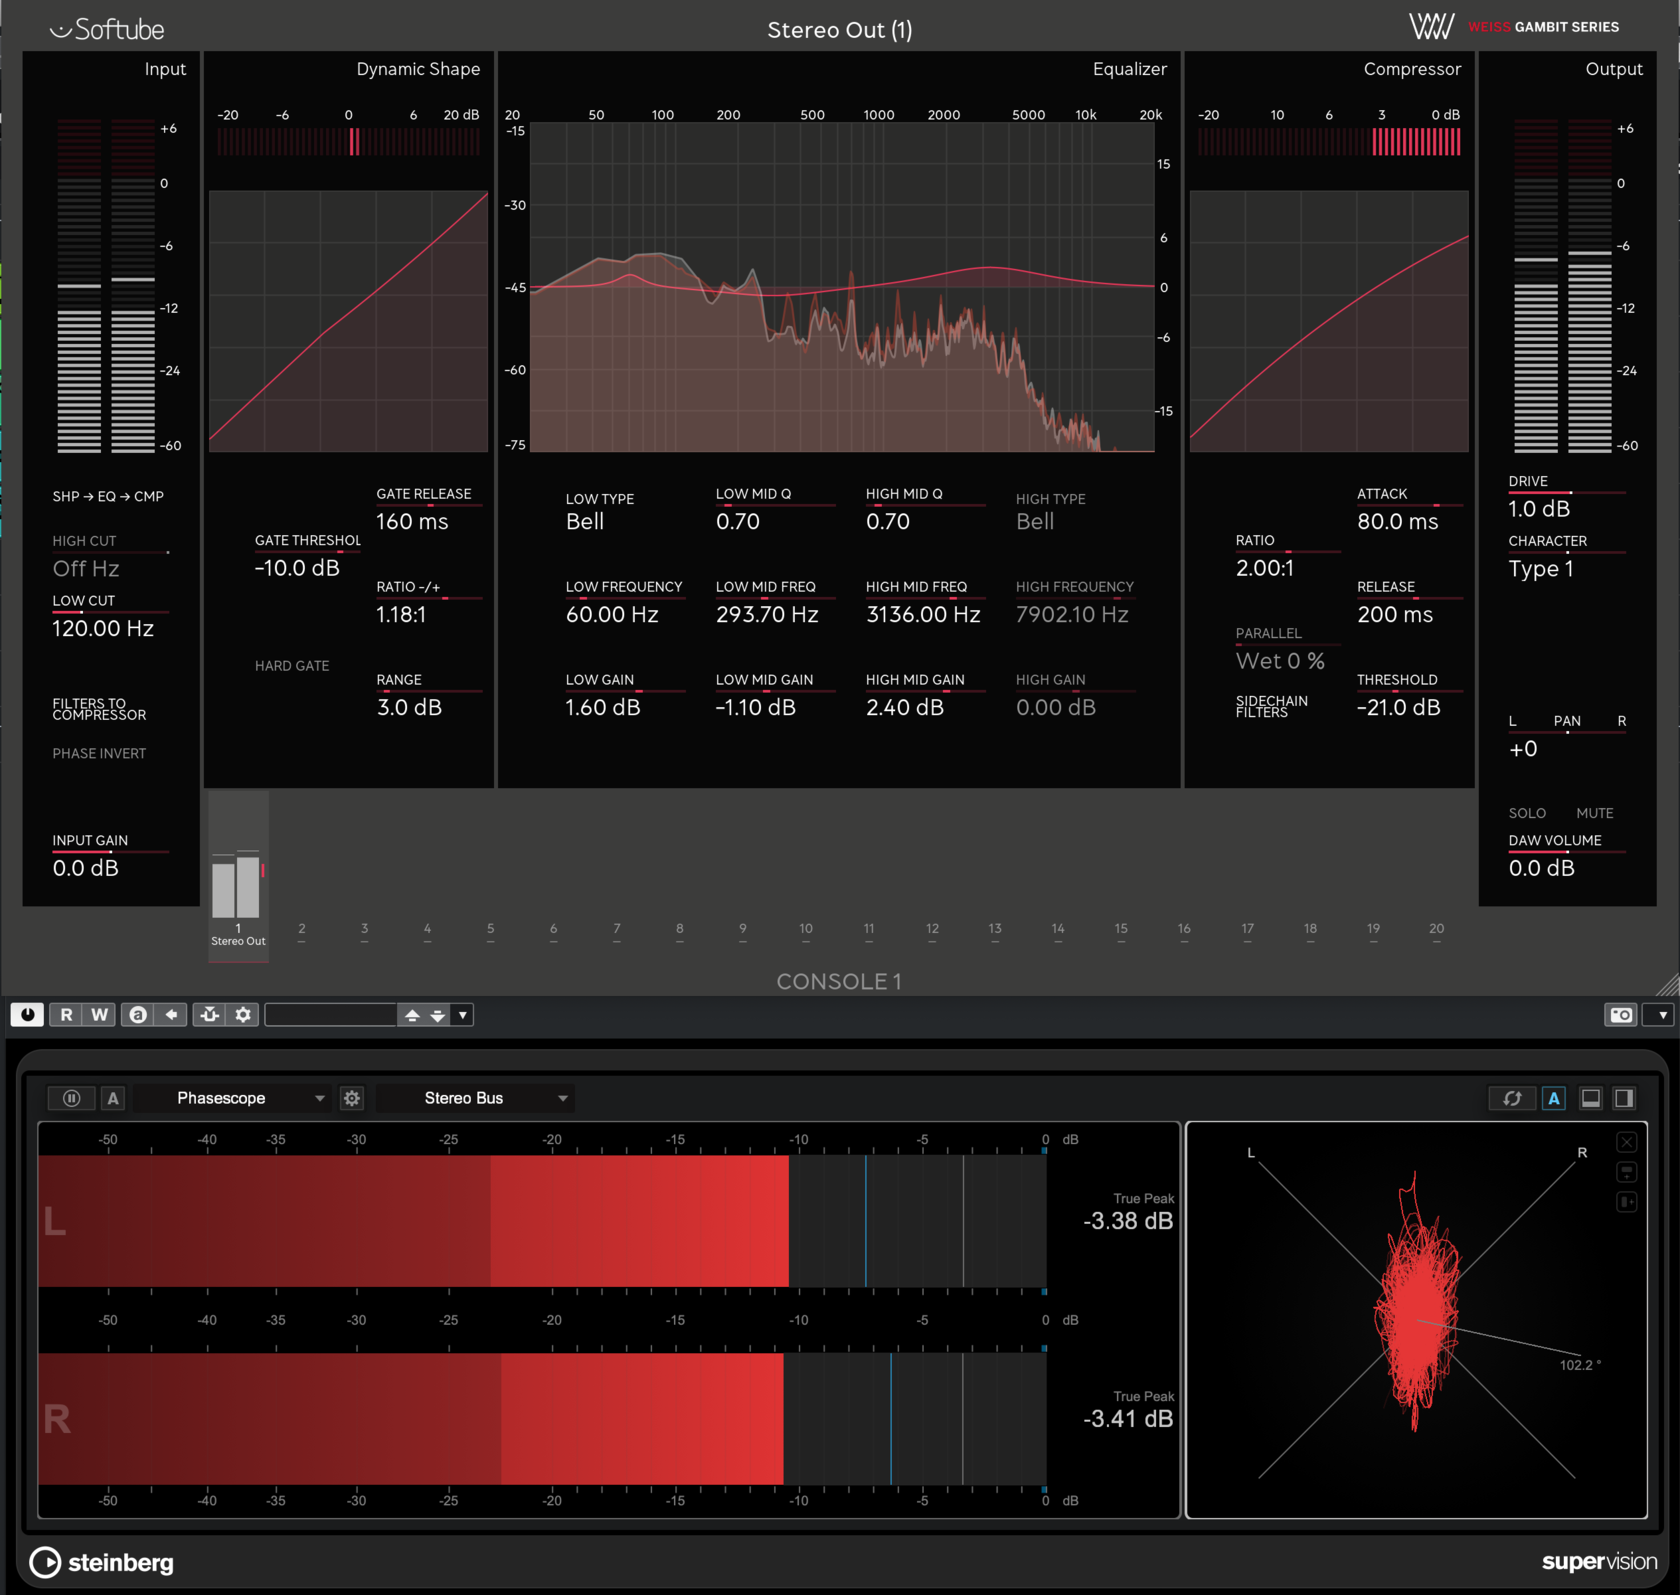
Task: Click the Input Gain 0.0 dB value
Action: point(86,869)
